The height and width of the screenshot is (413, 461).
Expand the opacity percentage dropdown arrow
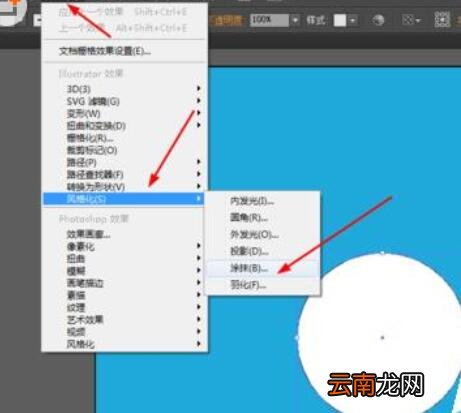295,20
